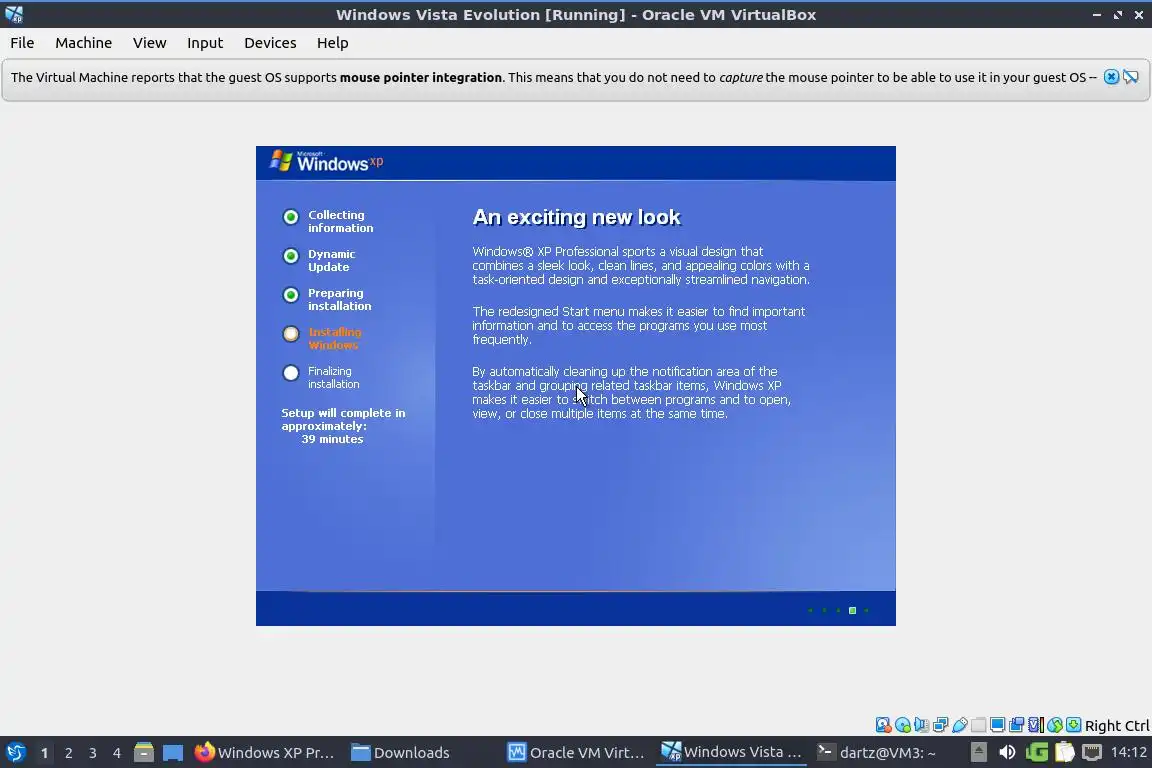1152x768 pixels.
Task: Click the Right Ctrl host key label
Action: 1117,725
